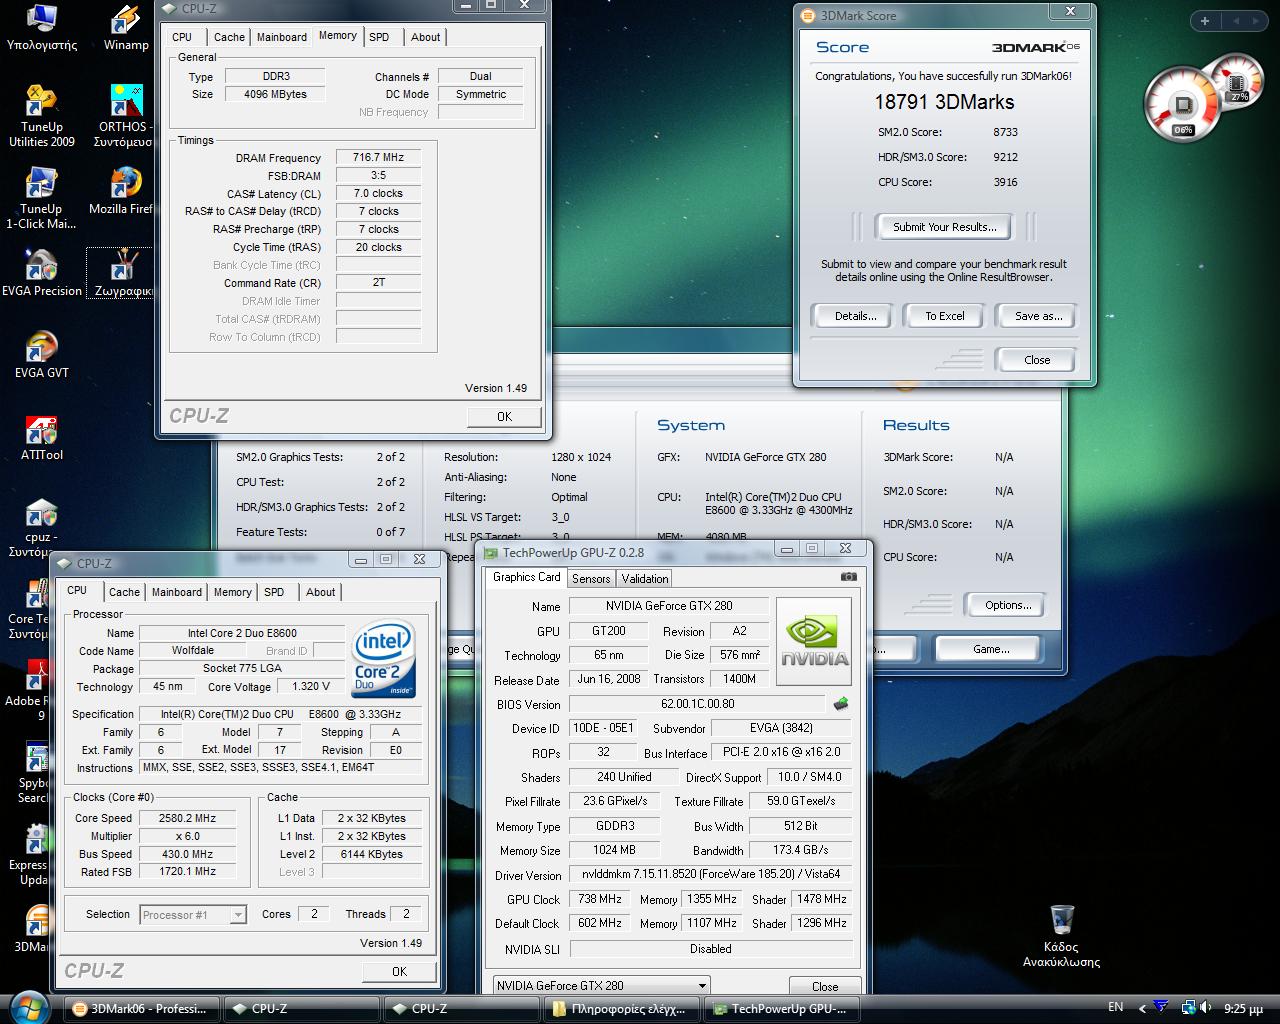This screenshot has height=1024, width=1280.
Task: Open Mozilla Firefox desktop icon
Action: click(122, 191)
